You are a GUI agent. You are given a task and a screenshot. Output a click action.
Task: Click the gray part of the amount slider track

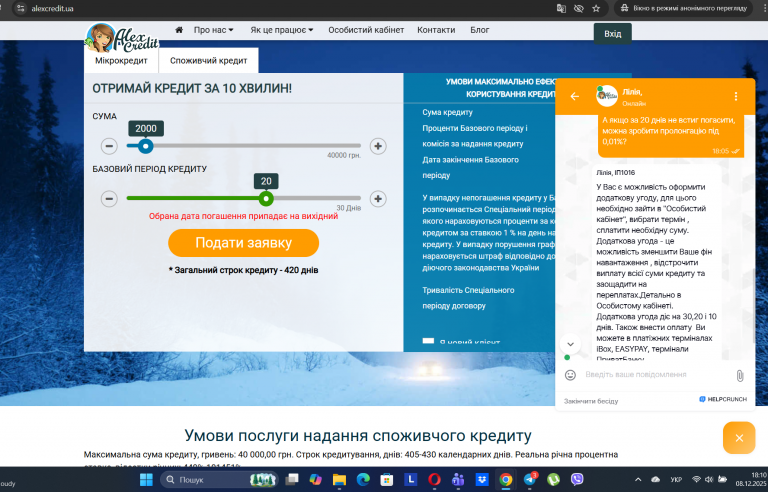(x=257, y=146)
